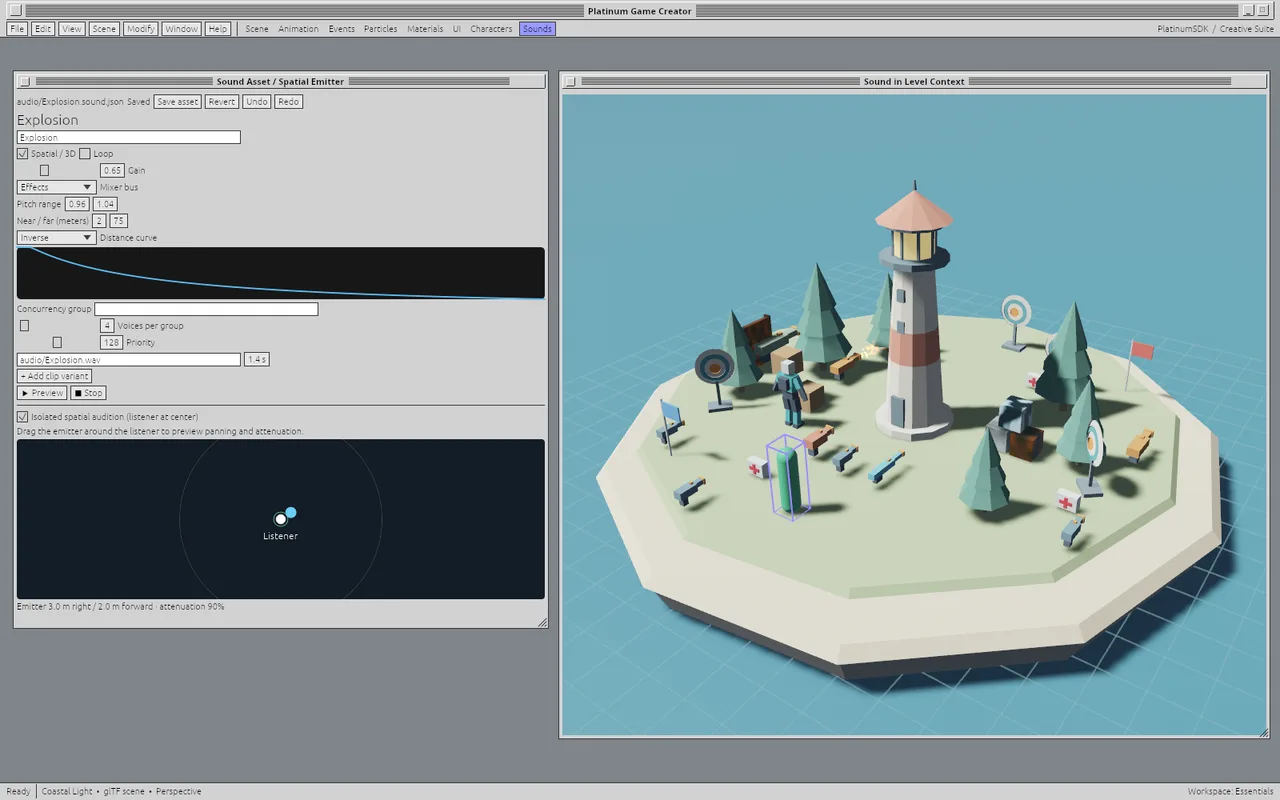Viewport: 1280px width, 800px height.
Task: Open the Edit menu
Action: coord(43,29)
